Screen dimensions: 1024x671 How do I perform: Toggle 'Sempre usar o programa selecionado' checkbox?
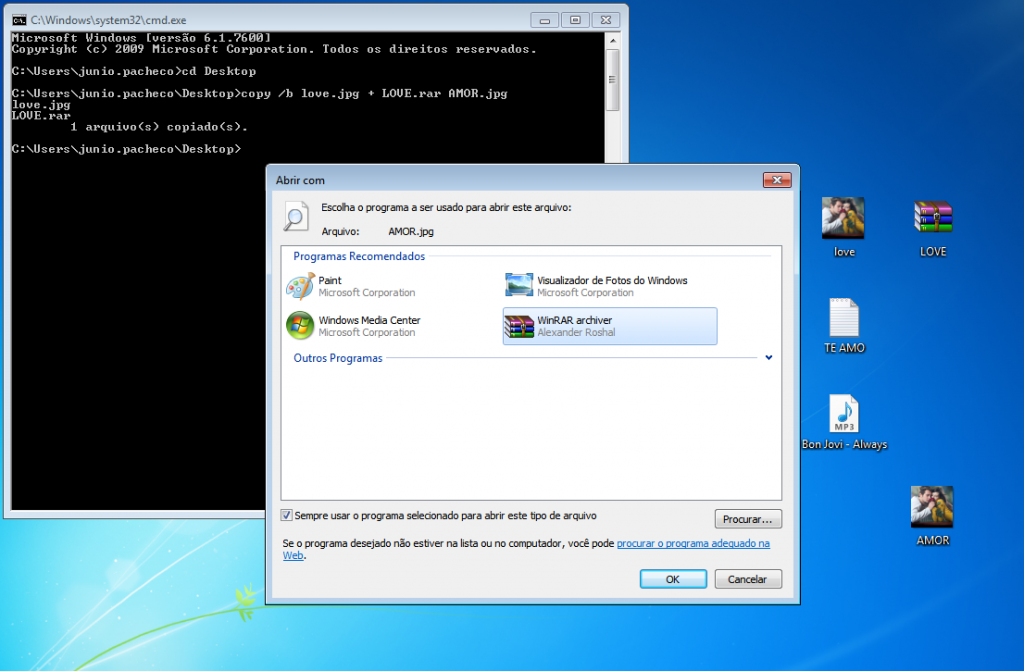pyautogui.click(x=286, y=516)
